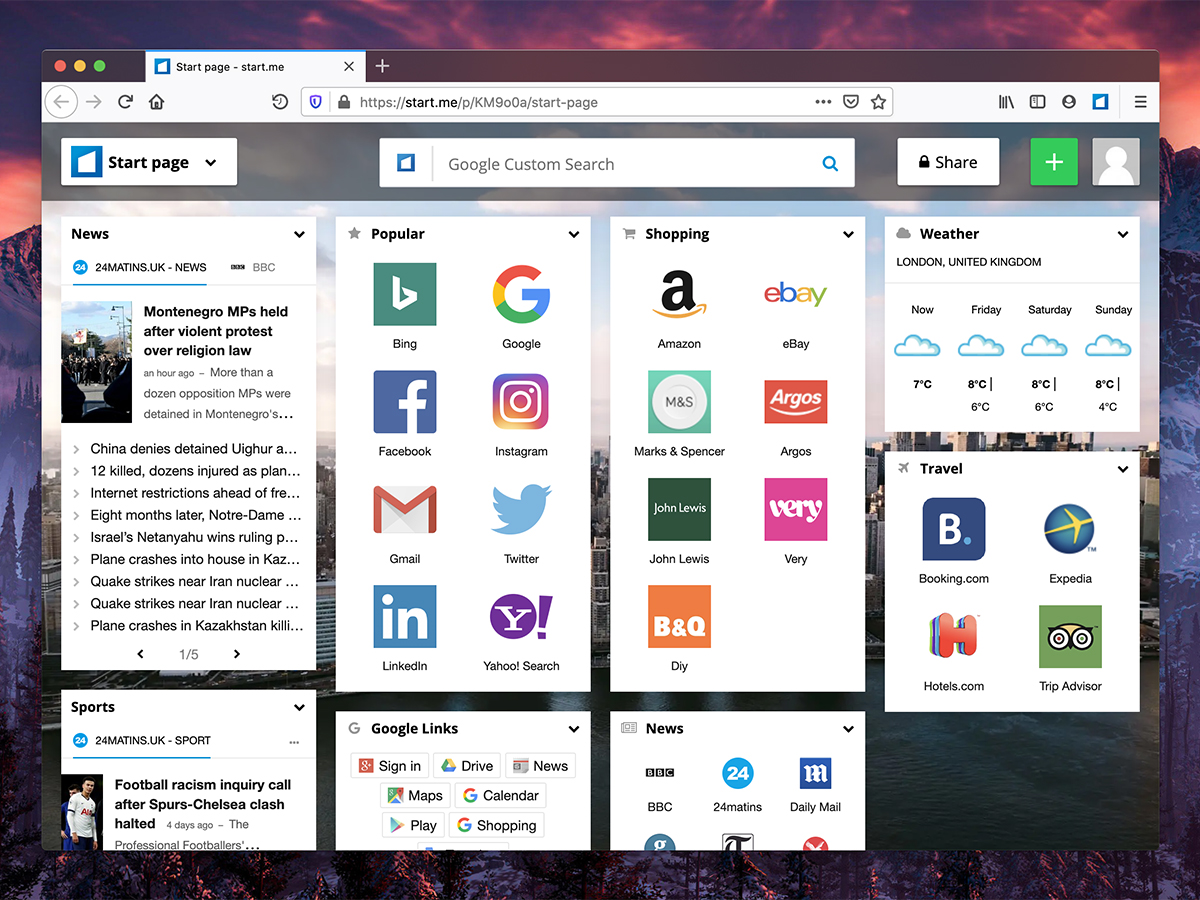This screenshot has width=1200, height=900.
Task: Click the Booking.com travel icon
Action: coord(953,529)
